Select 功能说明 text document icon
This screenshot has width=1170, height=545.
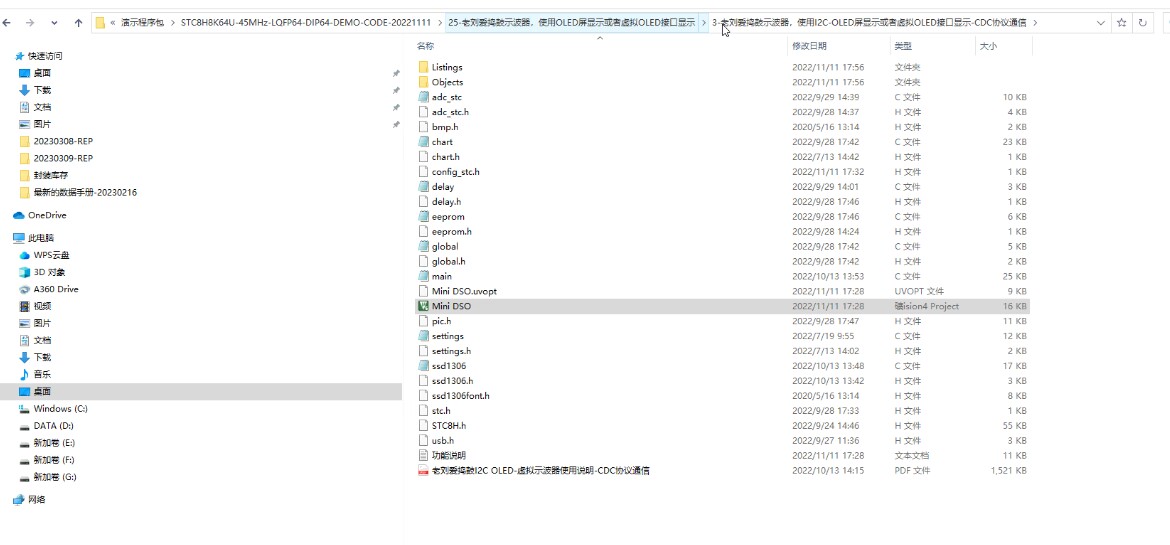click(424, 455)
